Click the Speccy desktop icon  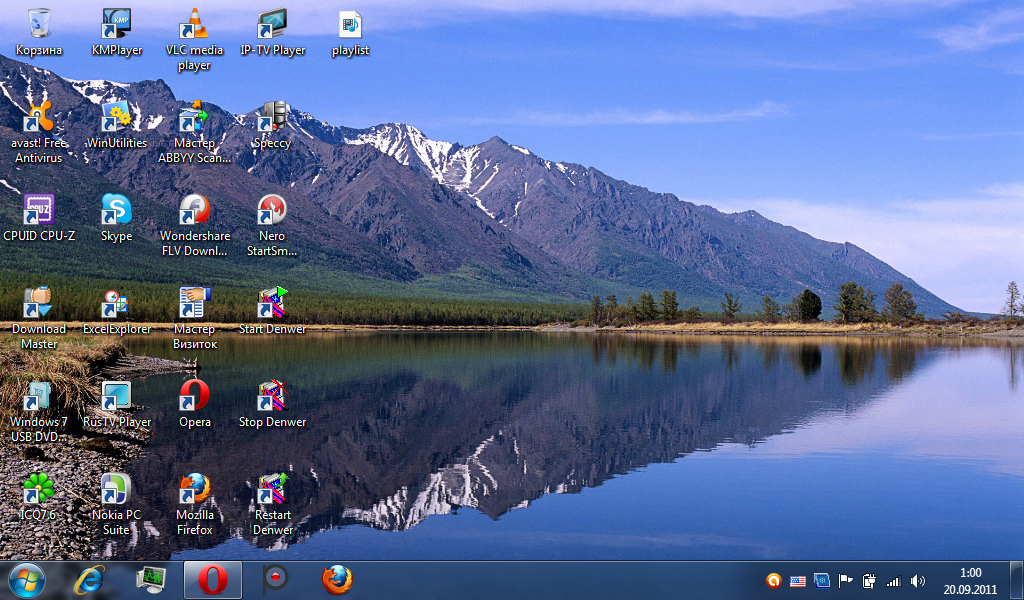click(x=272, y=118)
